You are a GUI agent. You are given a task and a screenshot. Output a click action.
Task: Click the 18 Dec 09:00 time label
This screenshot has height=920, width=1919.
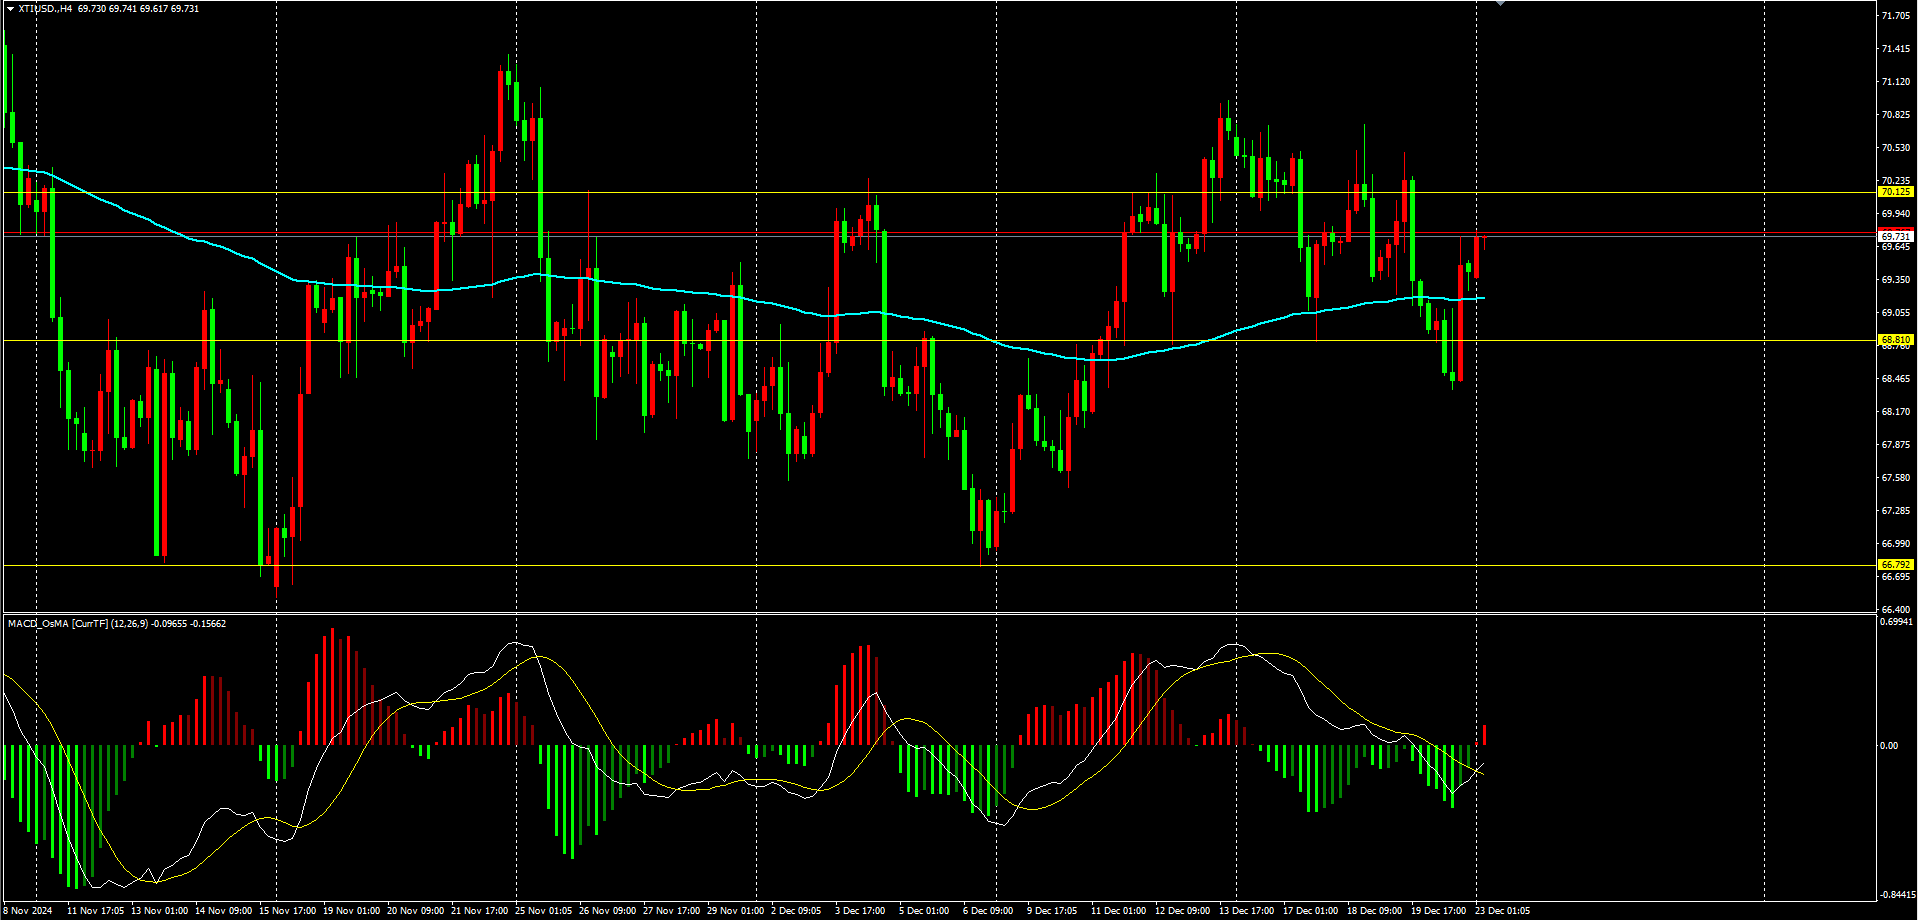tap(1375, 911)
